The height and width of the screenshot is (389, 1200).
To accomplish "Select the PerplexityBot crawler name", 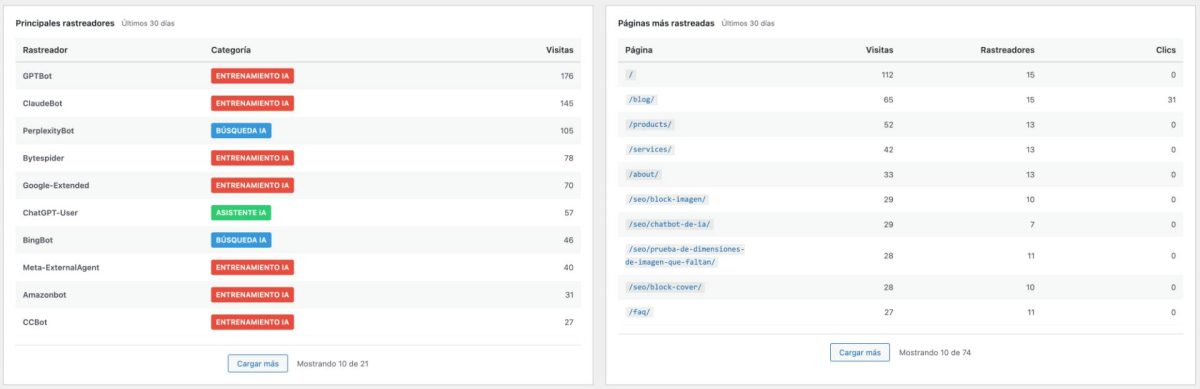I will point(48,130).
